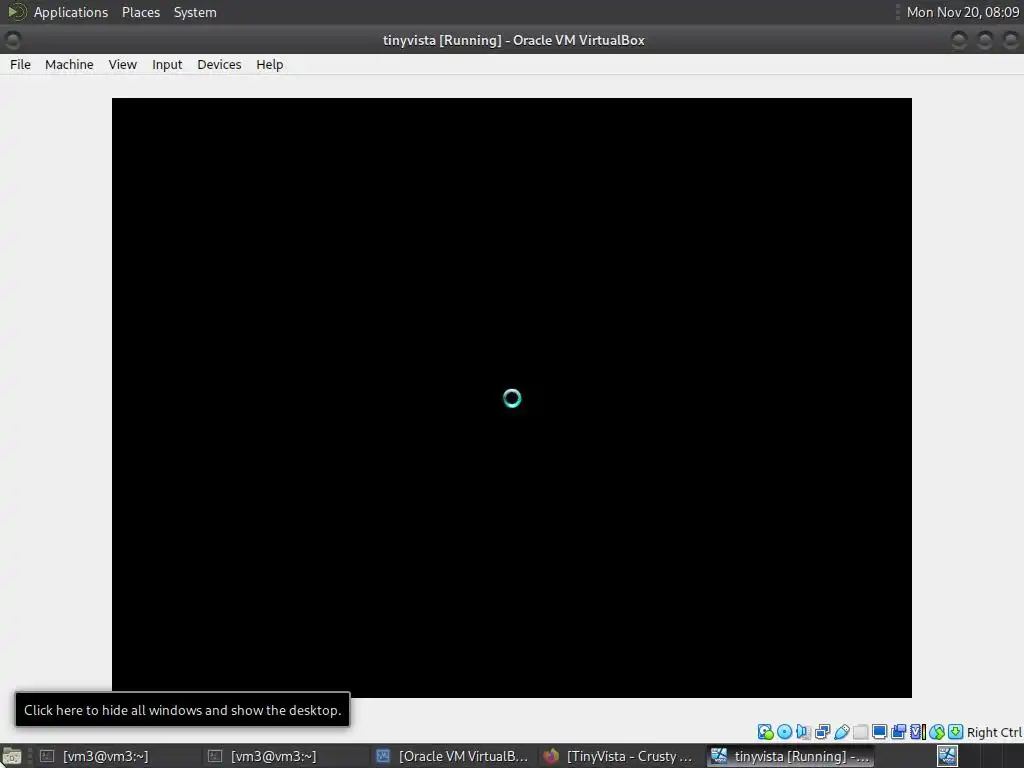Click the optical drive status icon

(x=784, y=732)
